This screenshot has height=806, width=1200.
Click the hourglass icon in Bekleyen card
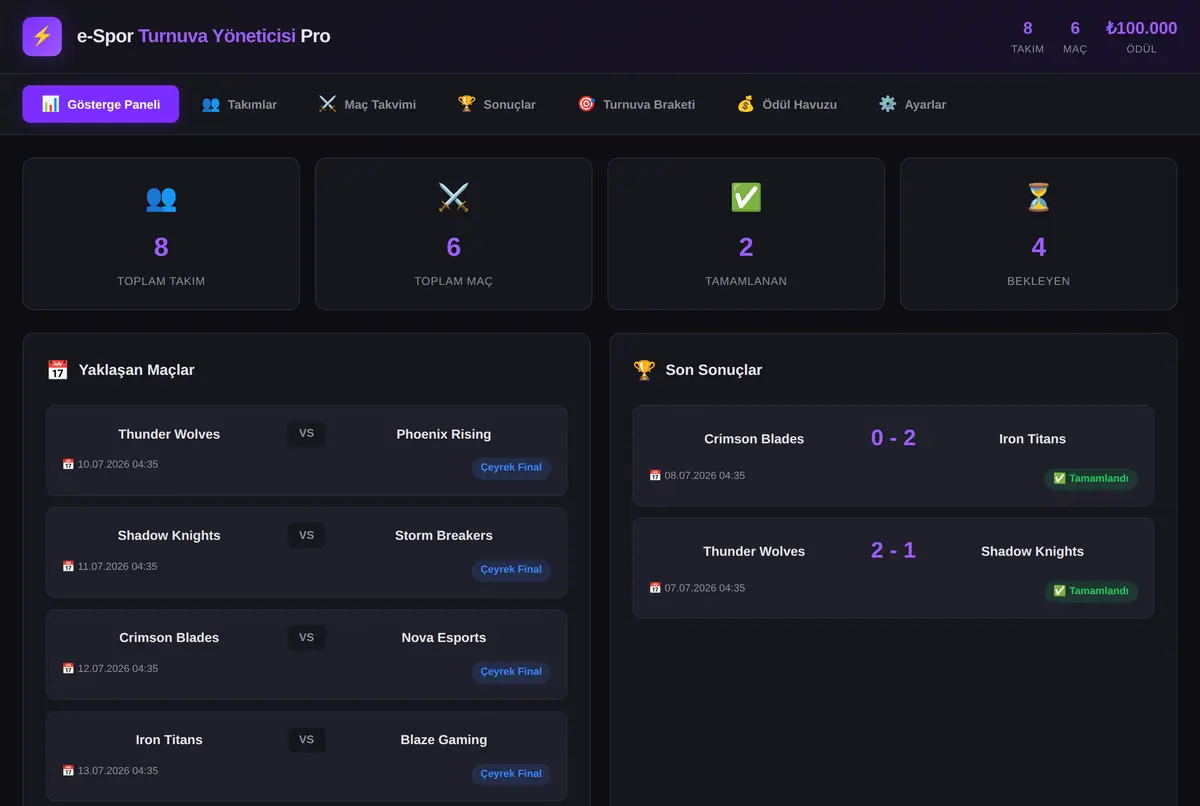pyautogui.click(x=1039, y=198)
